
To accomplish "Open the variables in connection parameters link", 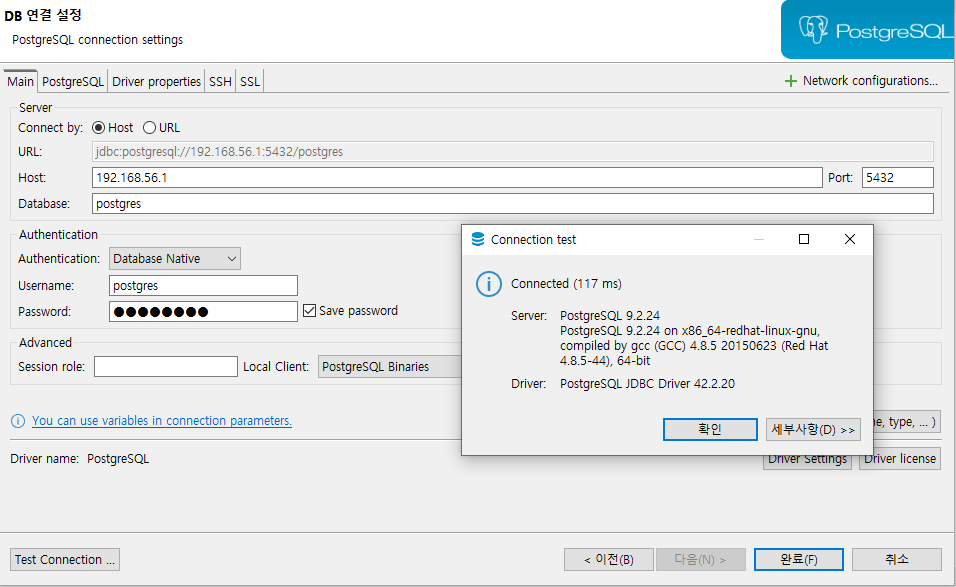I will pos(162,421).
